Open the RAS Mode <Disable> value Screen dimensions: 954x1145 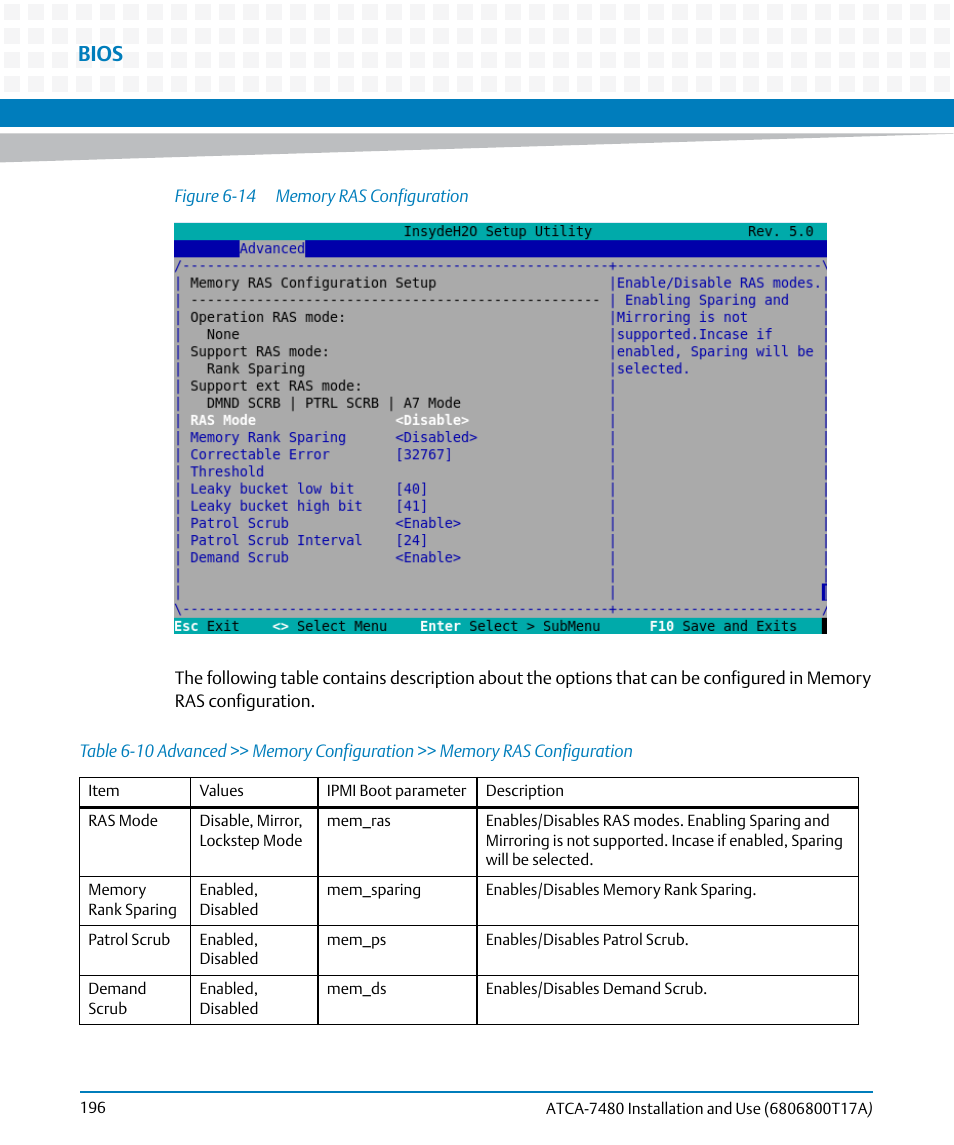click(432, 421)
